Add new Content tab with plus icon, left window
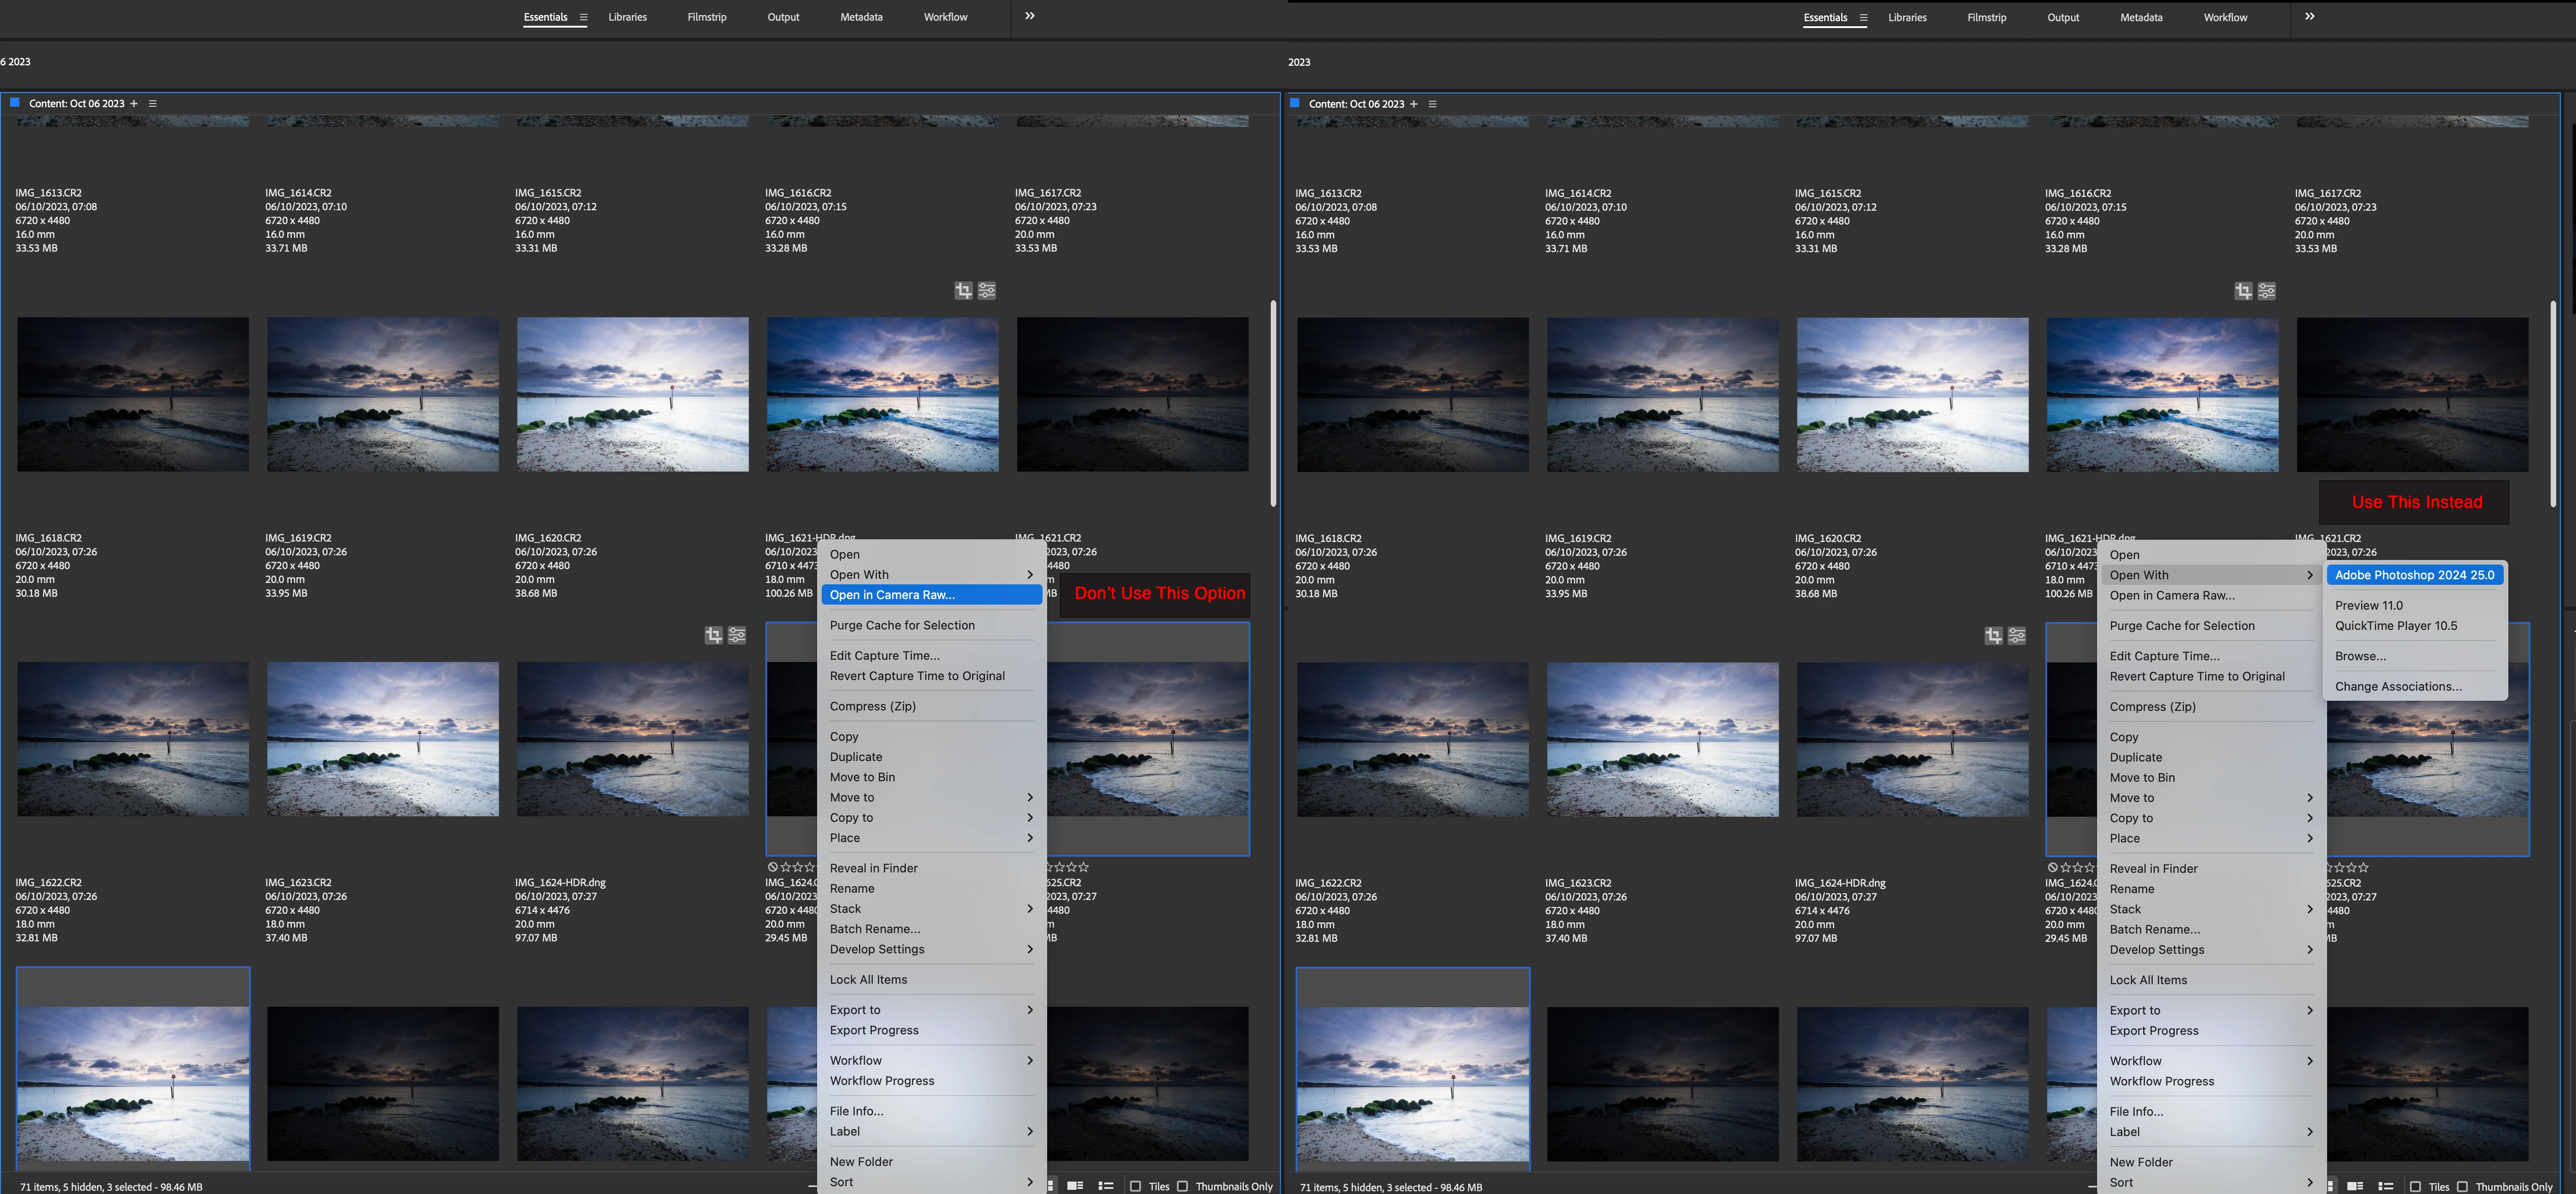The image size is (2576, 1194). pyautogui.click(x=134, y=103)
